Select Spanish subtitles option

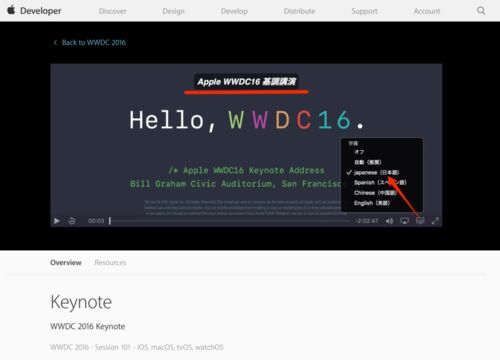tap(380, 183)
